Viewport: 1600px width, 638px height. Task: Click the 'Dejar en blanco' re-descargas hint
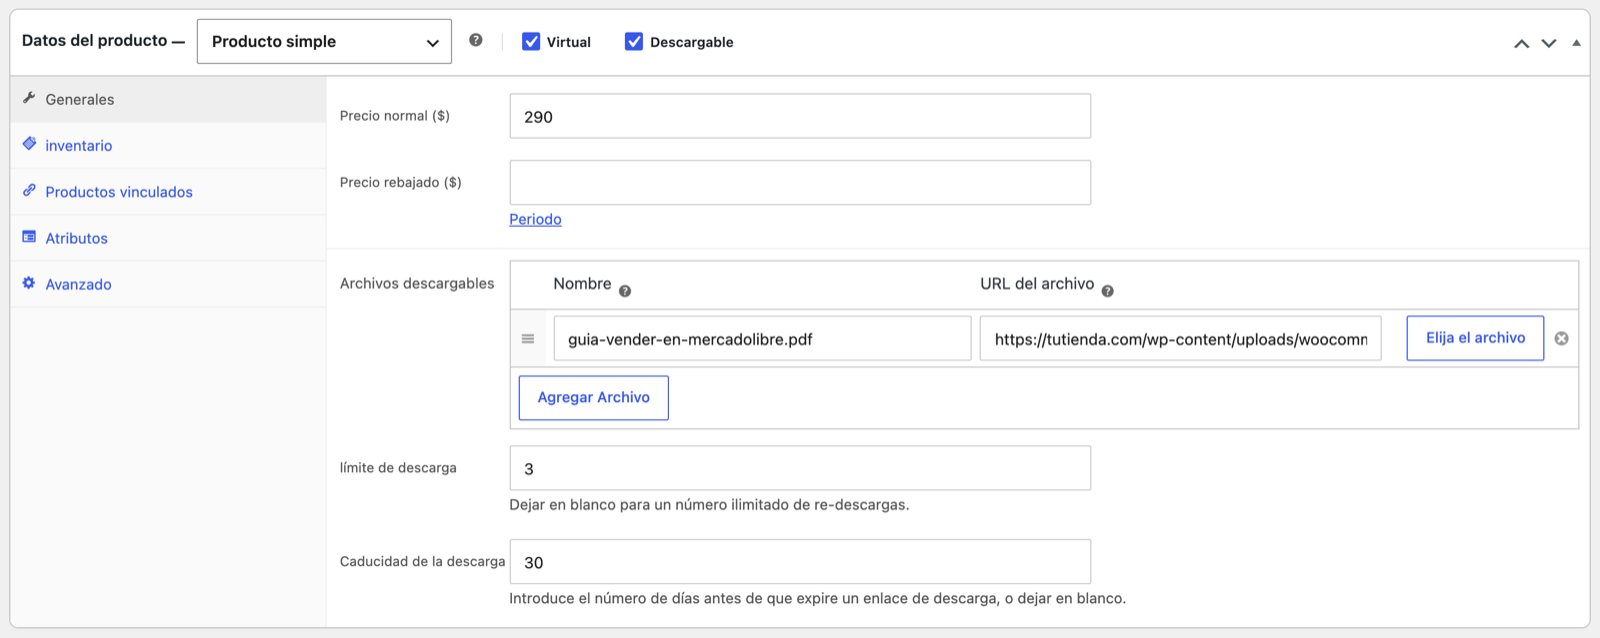tap(709, 505)
